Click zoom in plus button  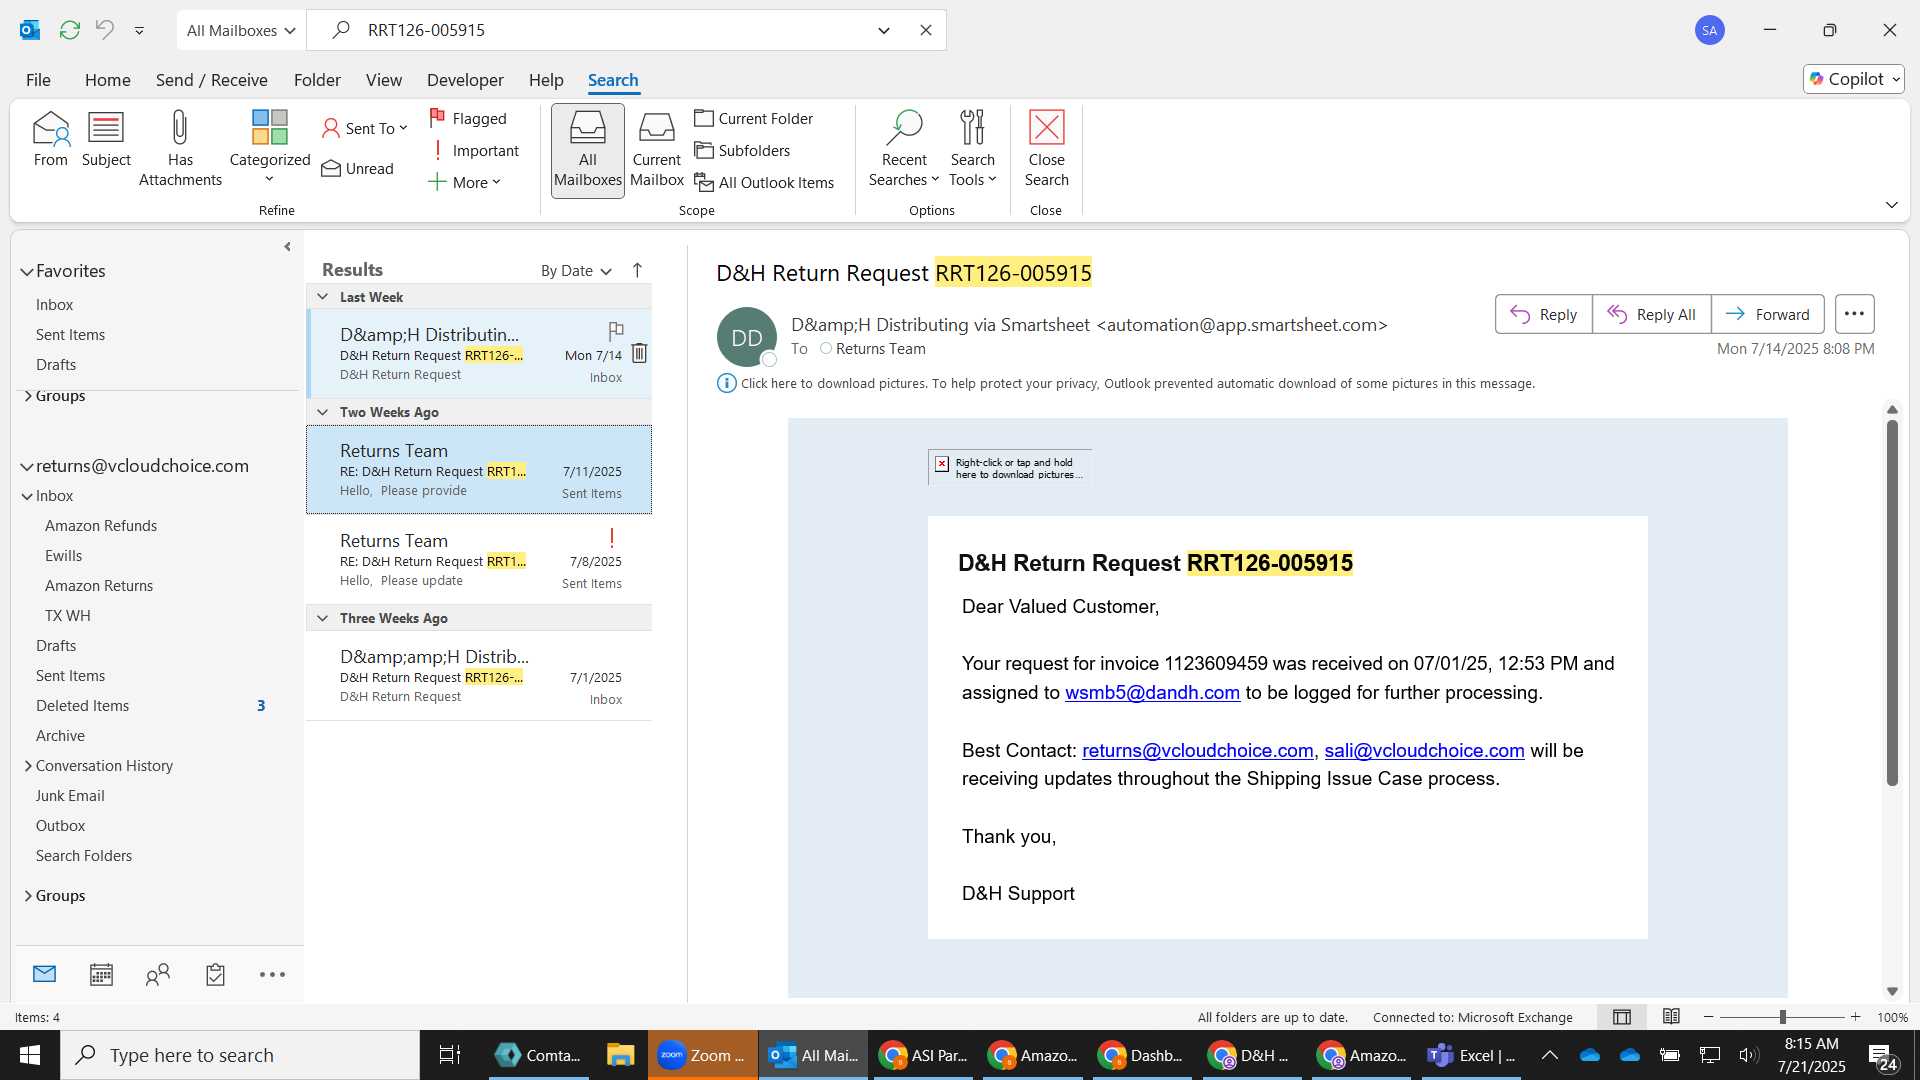tap(1856, 1017)
